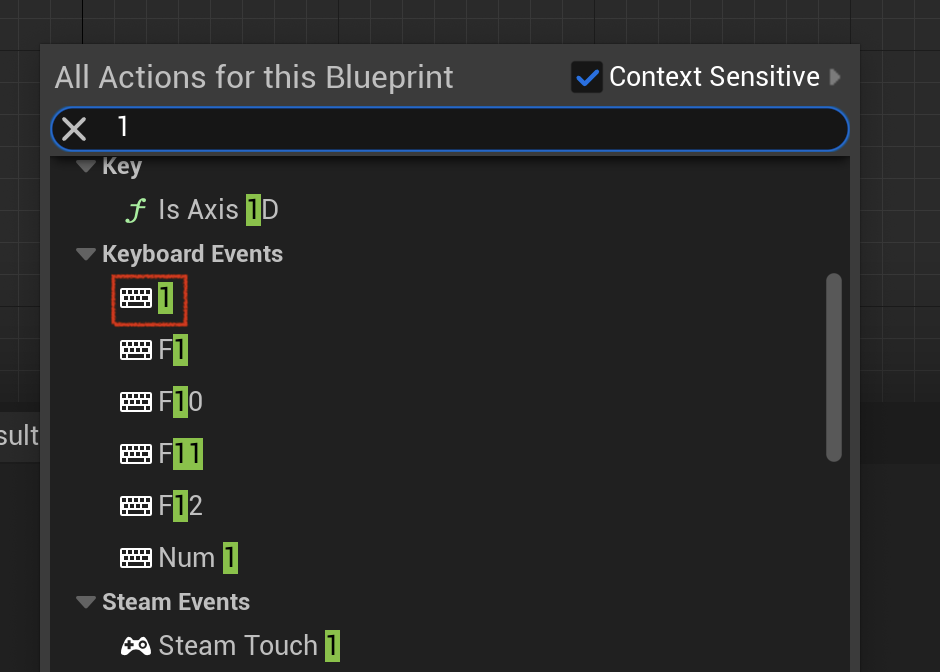The width and height of the screenshot is (940, 672).
Task: Click the keyboard icon beside F12
Action: (136, 506)
